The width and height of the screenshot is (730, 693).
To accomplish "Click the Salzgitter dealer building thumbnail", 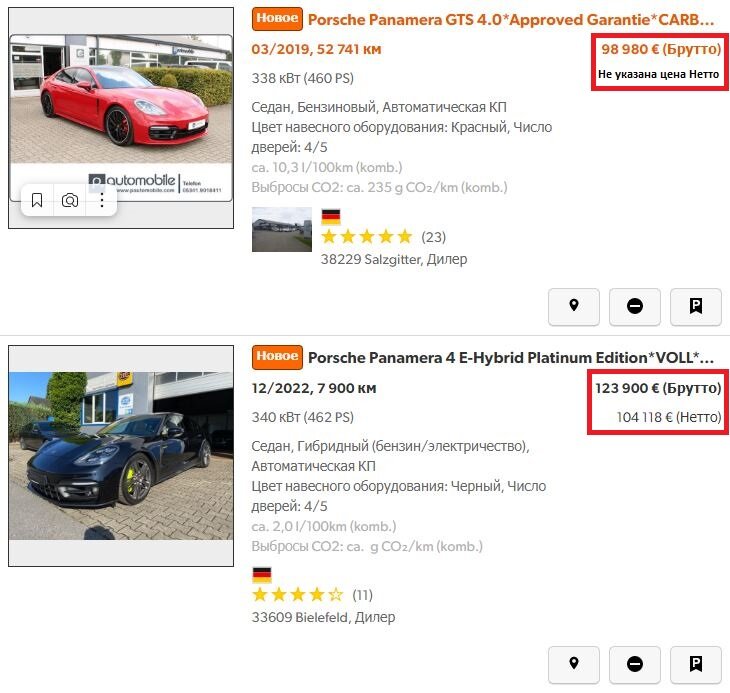I will (282, 229).
